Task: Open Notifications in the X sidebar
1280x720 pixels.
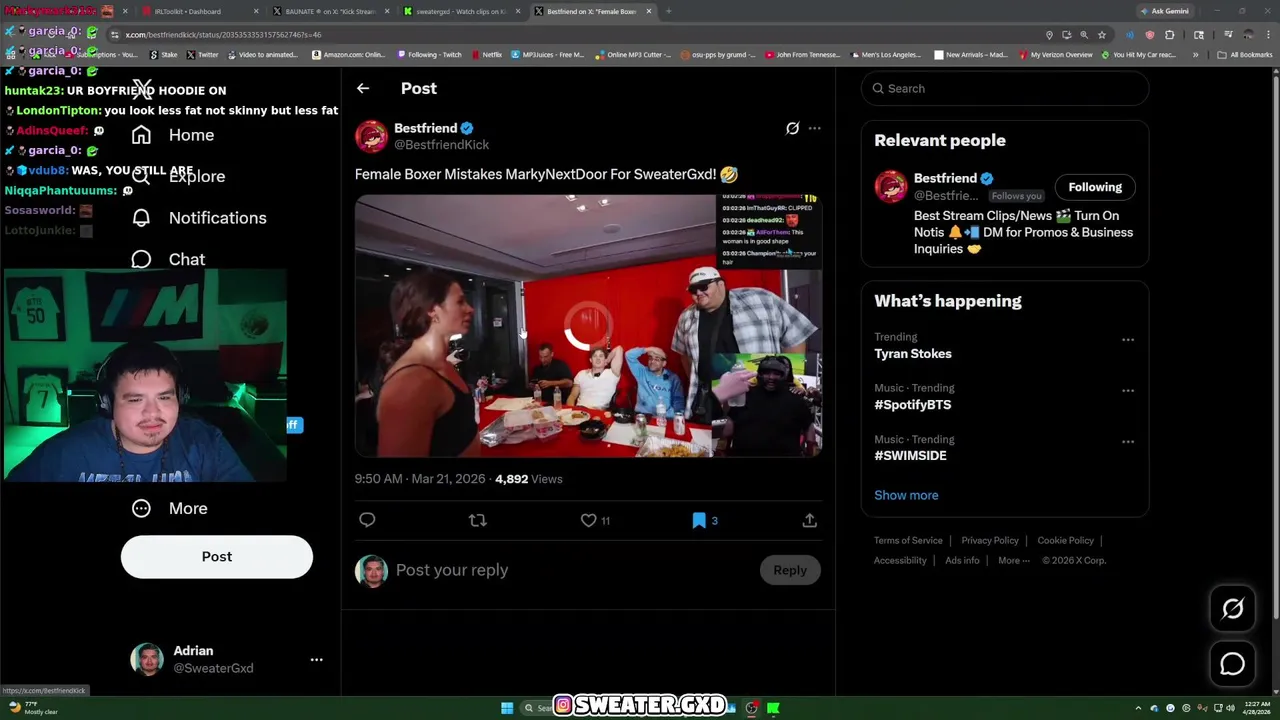Action: pos(199,218)
